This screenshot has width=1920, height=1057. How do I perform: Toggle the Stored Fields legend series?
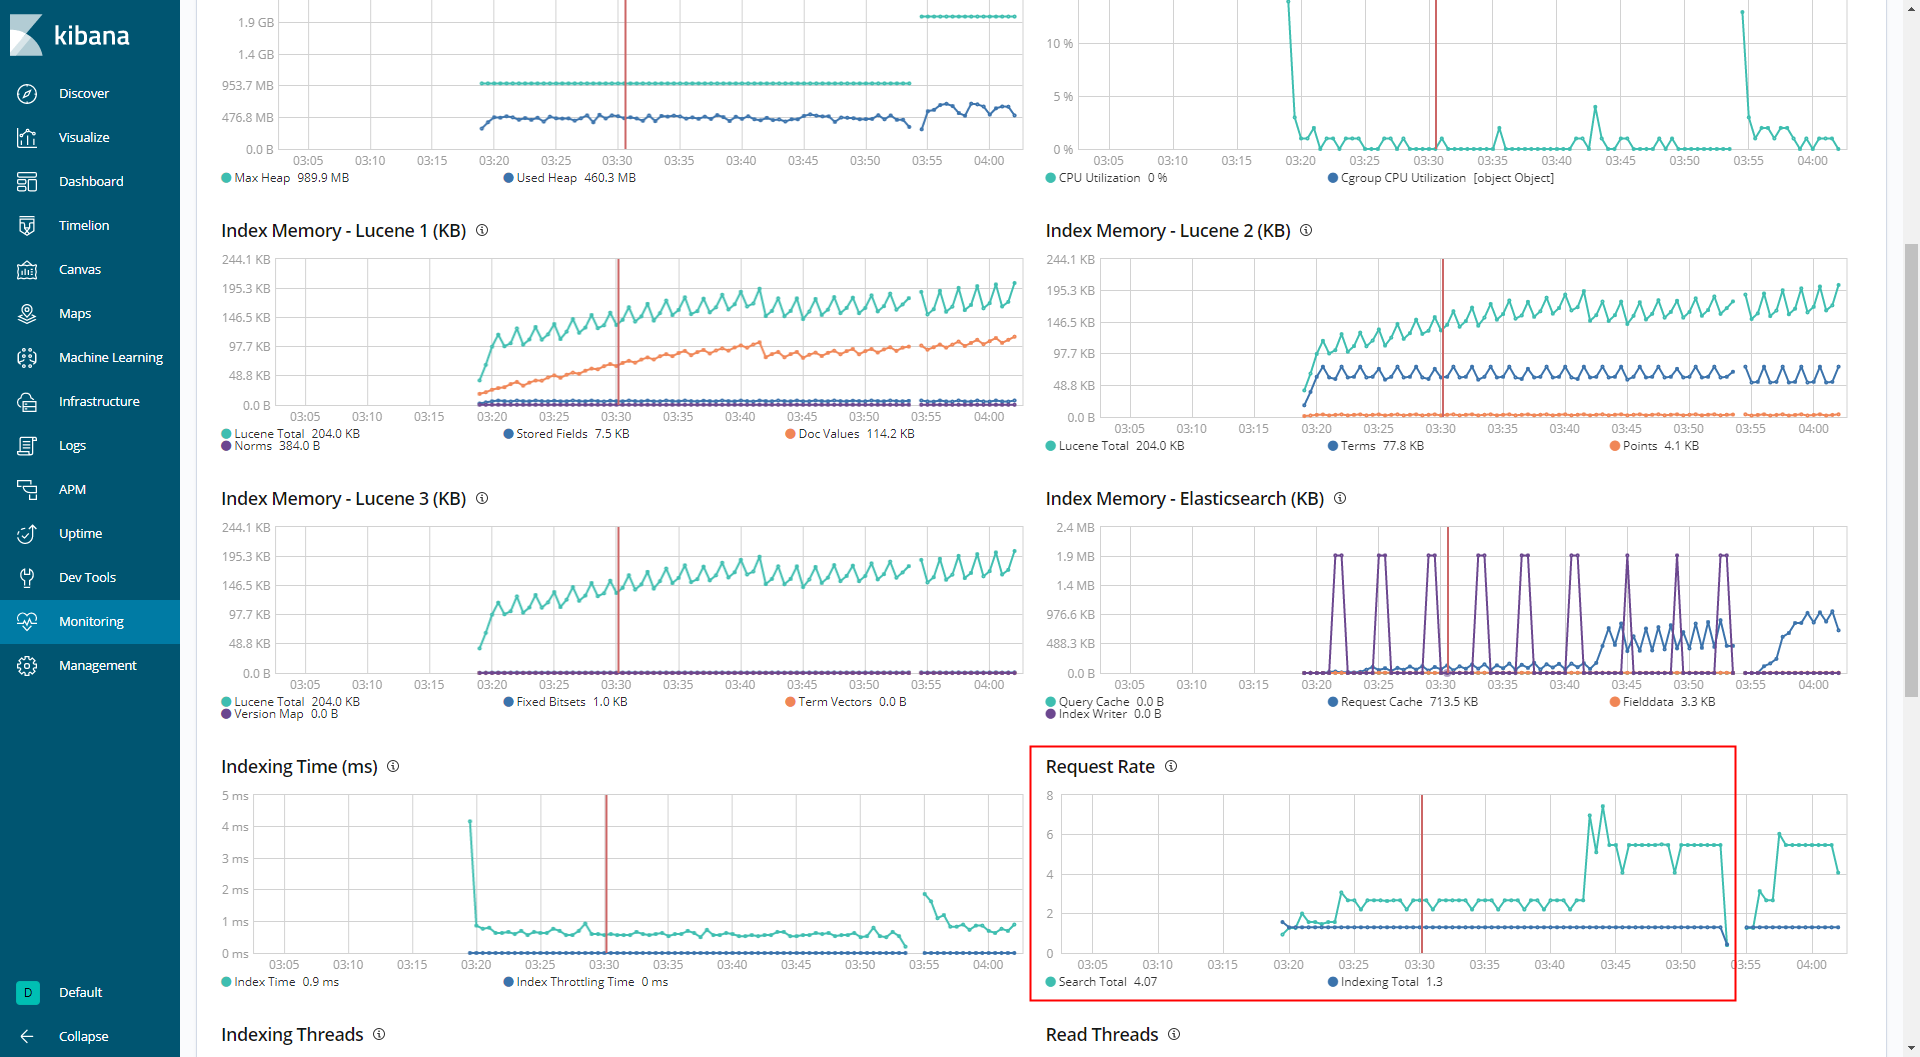[x=566, y=434]
